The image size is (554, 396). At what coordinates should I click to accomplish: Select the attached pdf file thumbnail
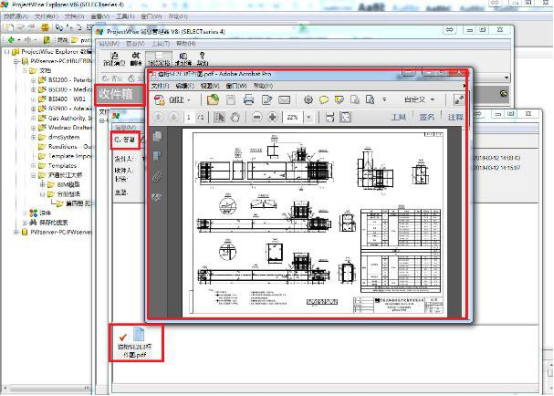tap(135, 343)
